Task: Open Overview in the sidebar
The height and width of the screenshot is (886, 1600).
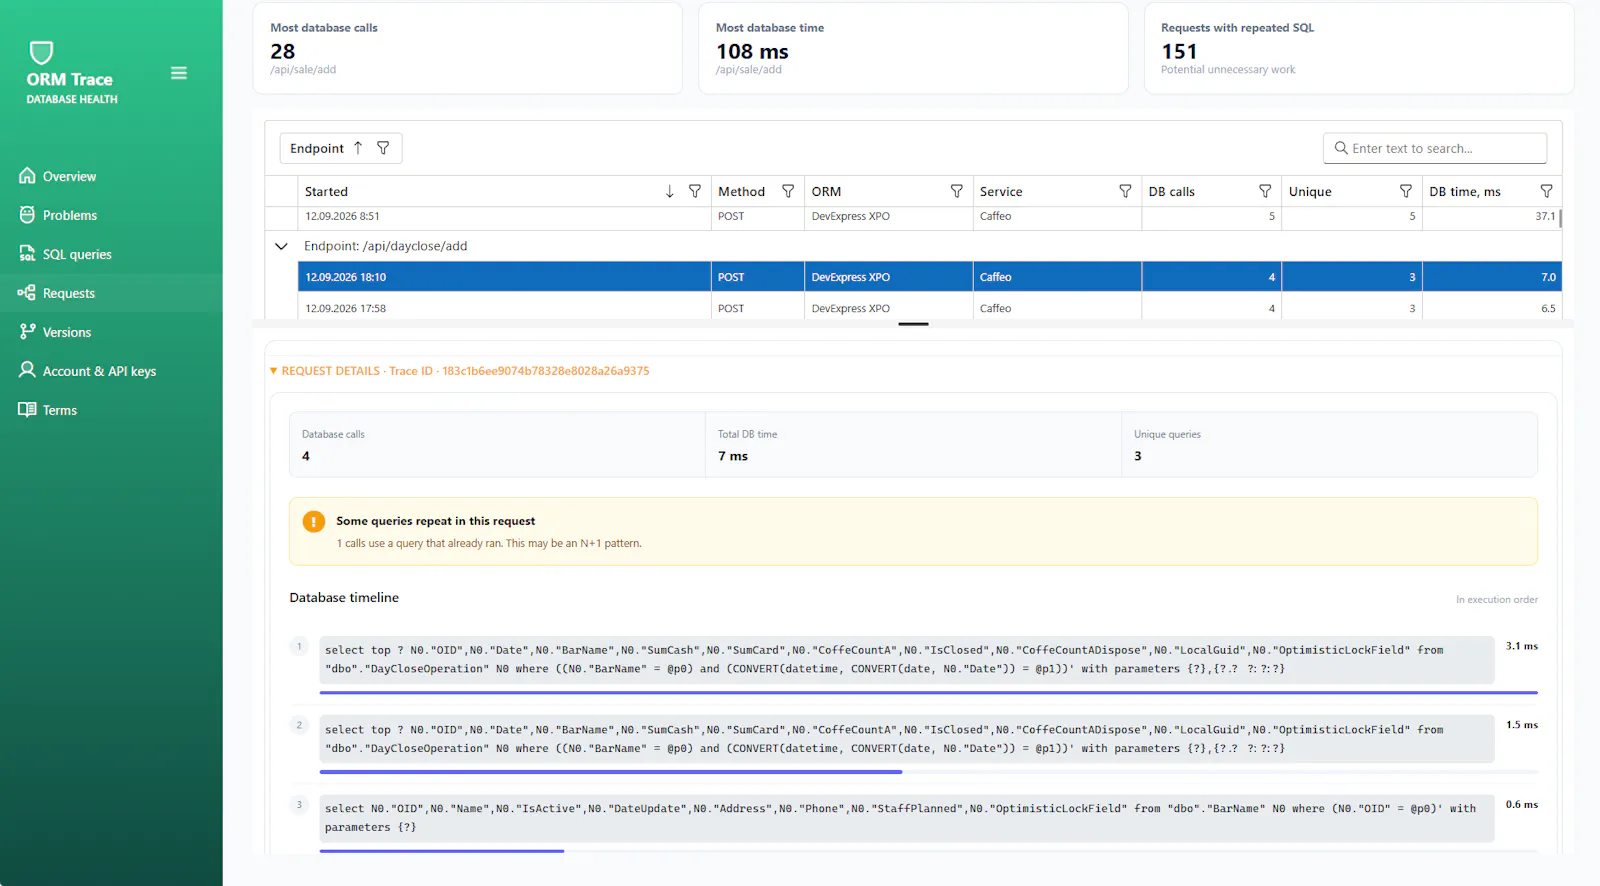Action: 111,176
